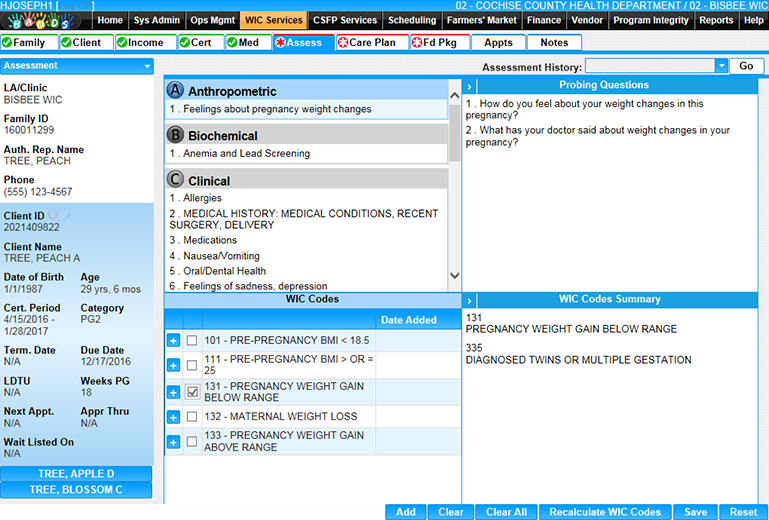Image resolution: width=769 pixels, height=520 pixels.
Task: Click the Clinical section letter C icon
Action: (176, 180)
